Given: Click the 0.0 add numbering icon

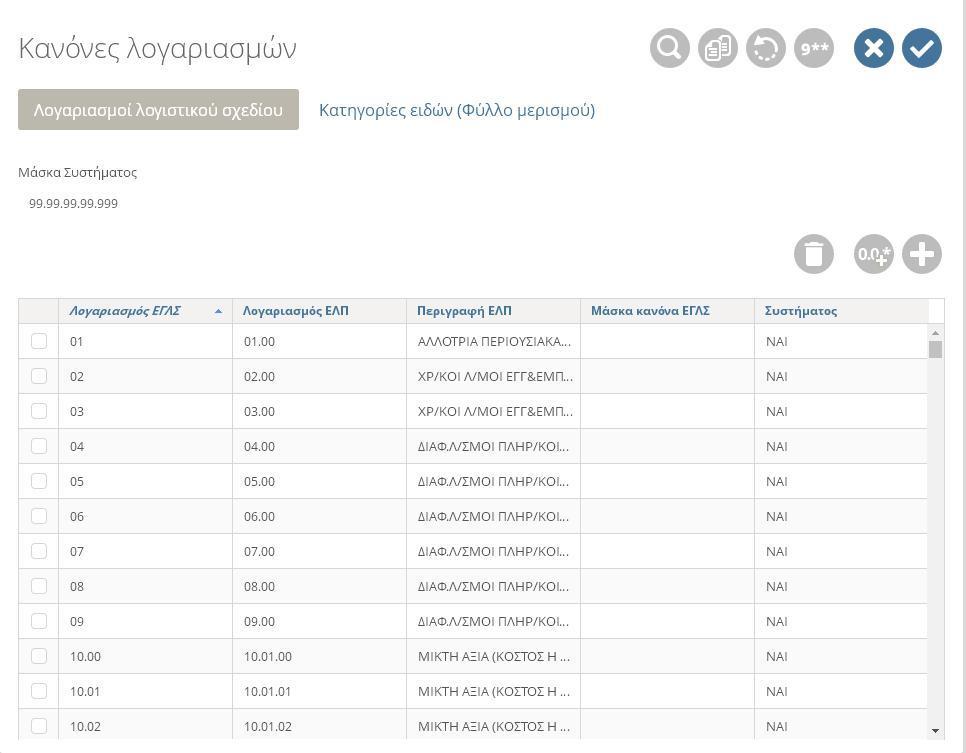Looking at the screenshot, I should [x=873, y=254].
